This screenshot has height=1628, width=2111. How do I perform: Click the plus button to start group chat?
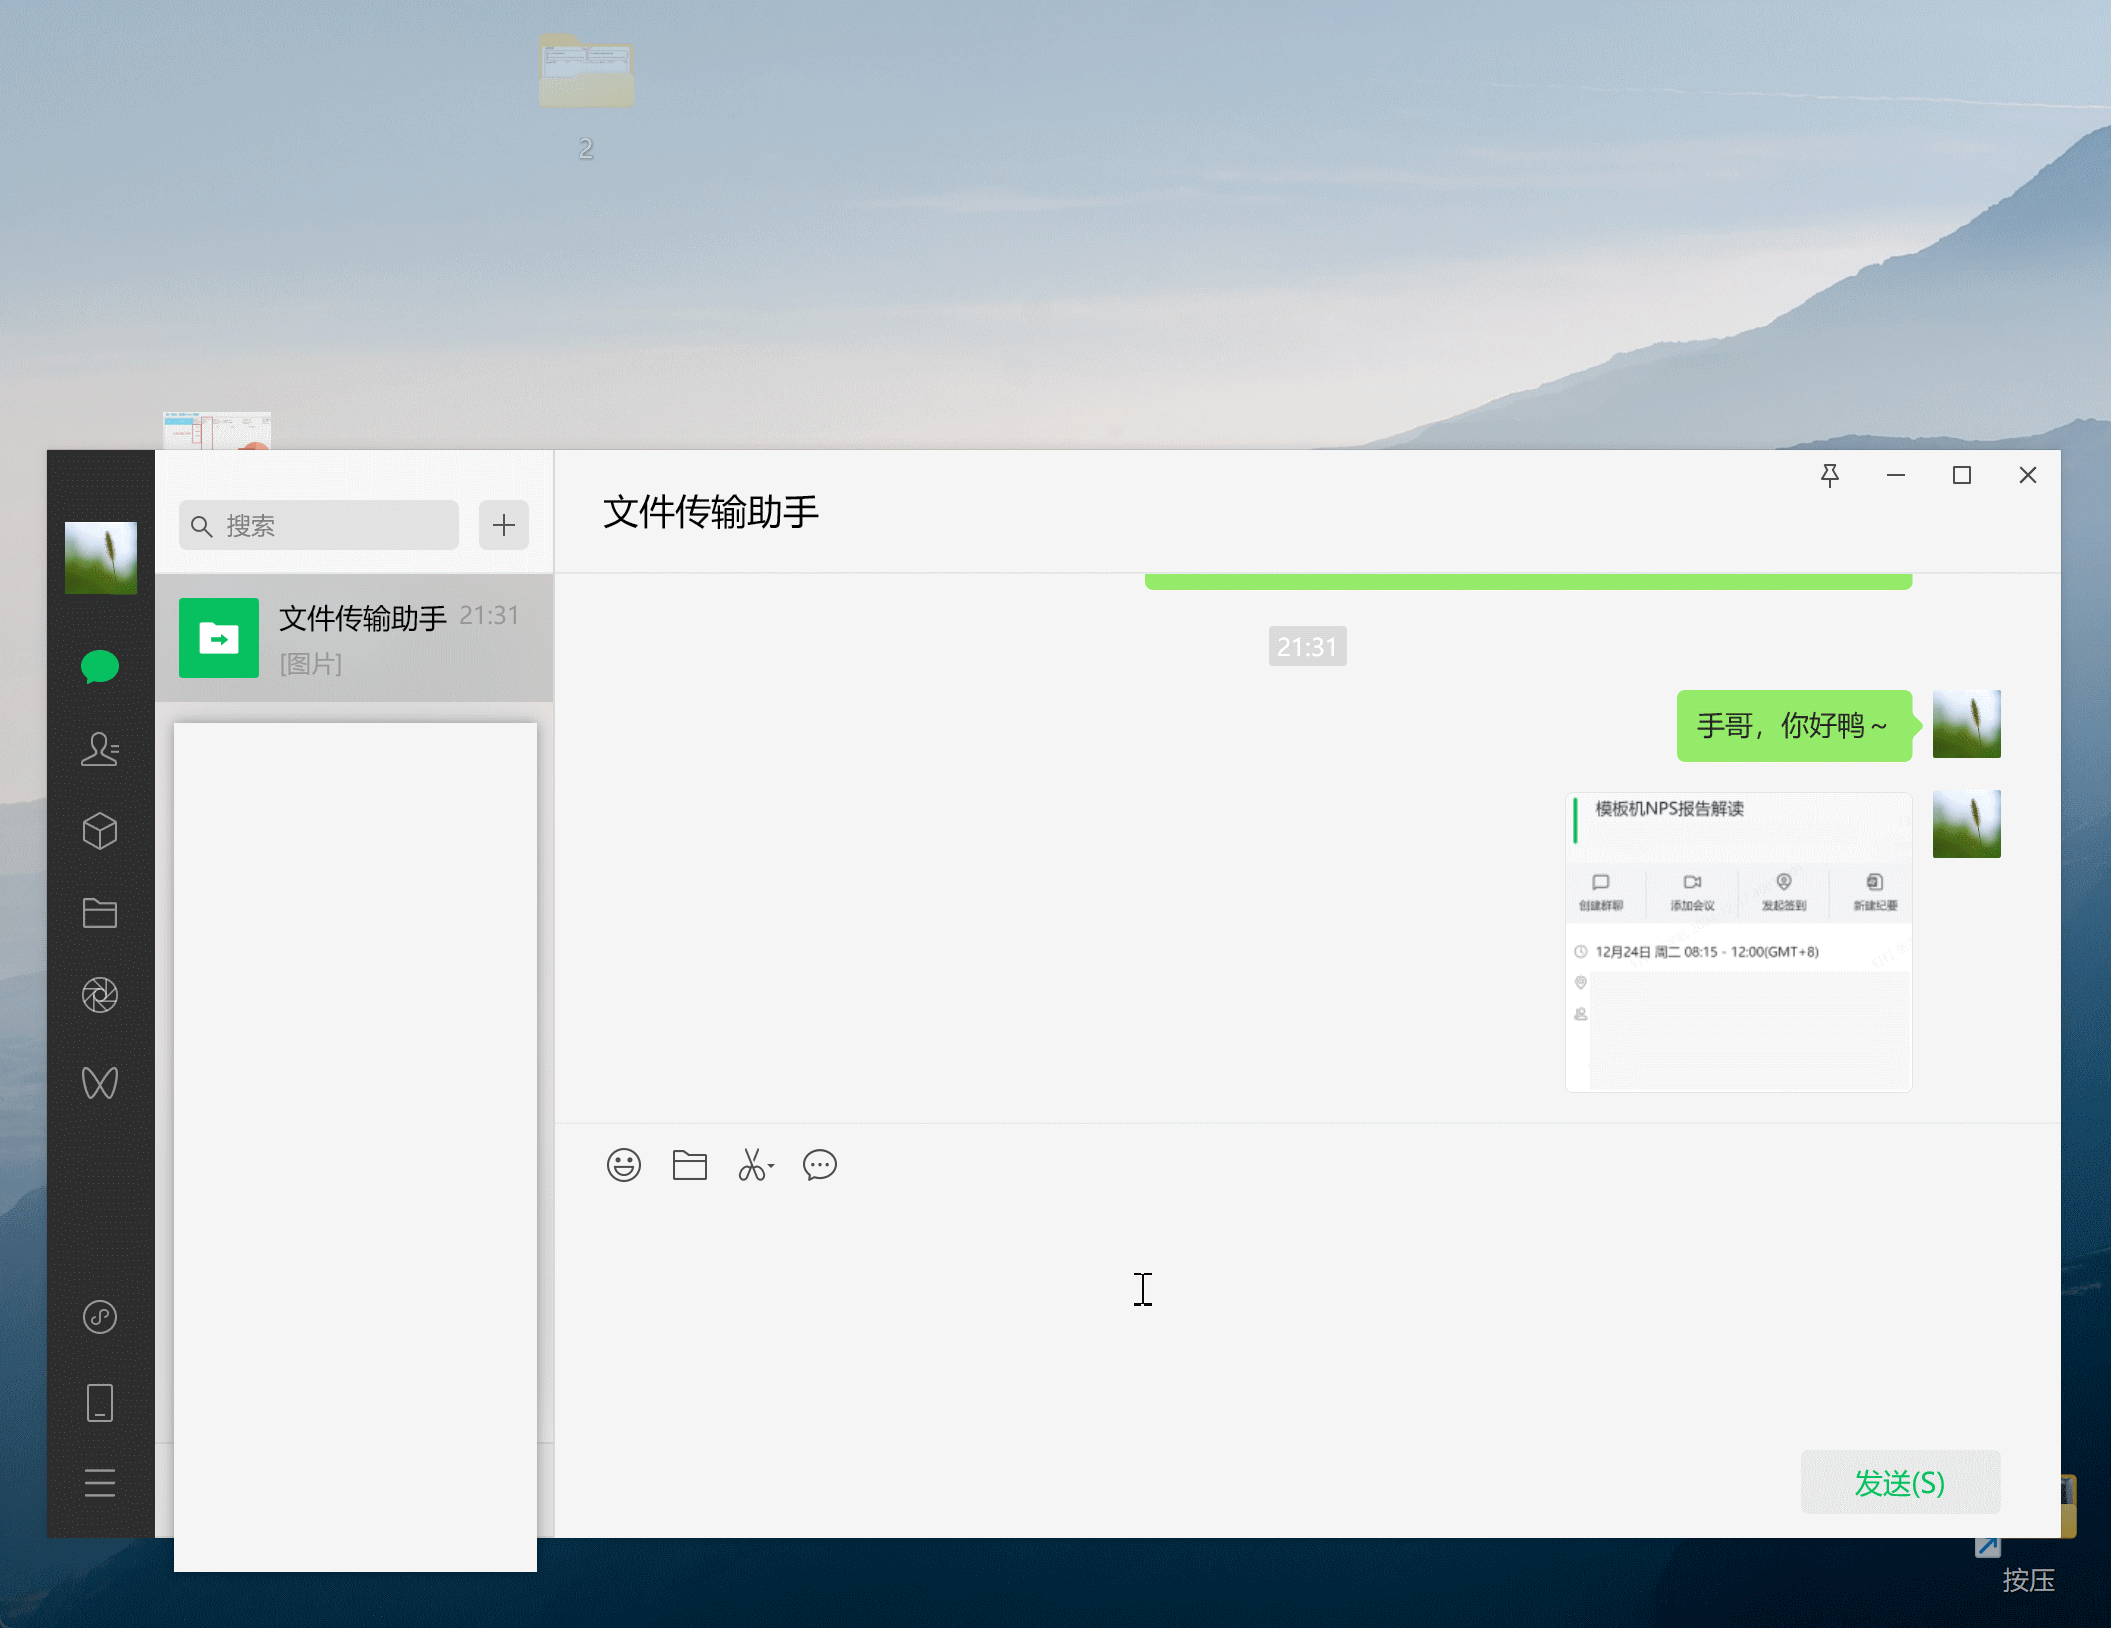click(504, 525)
